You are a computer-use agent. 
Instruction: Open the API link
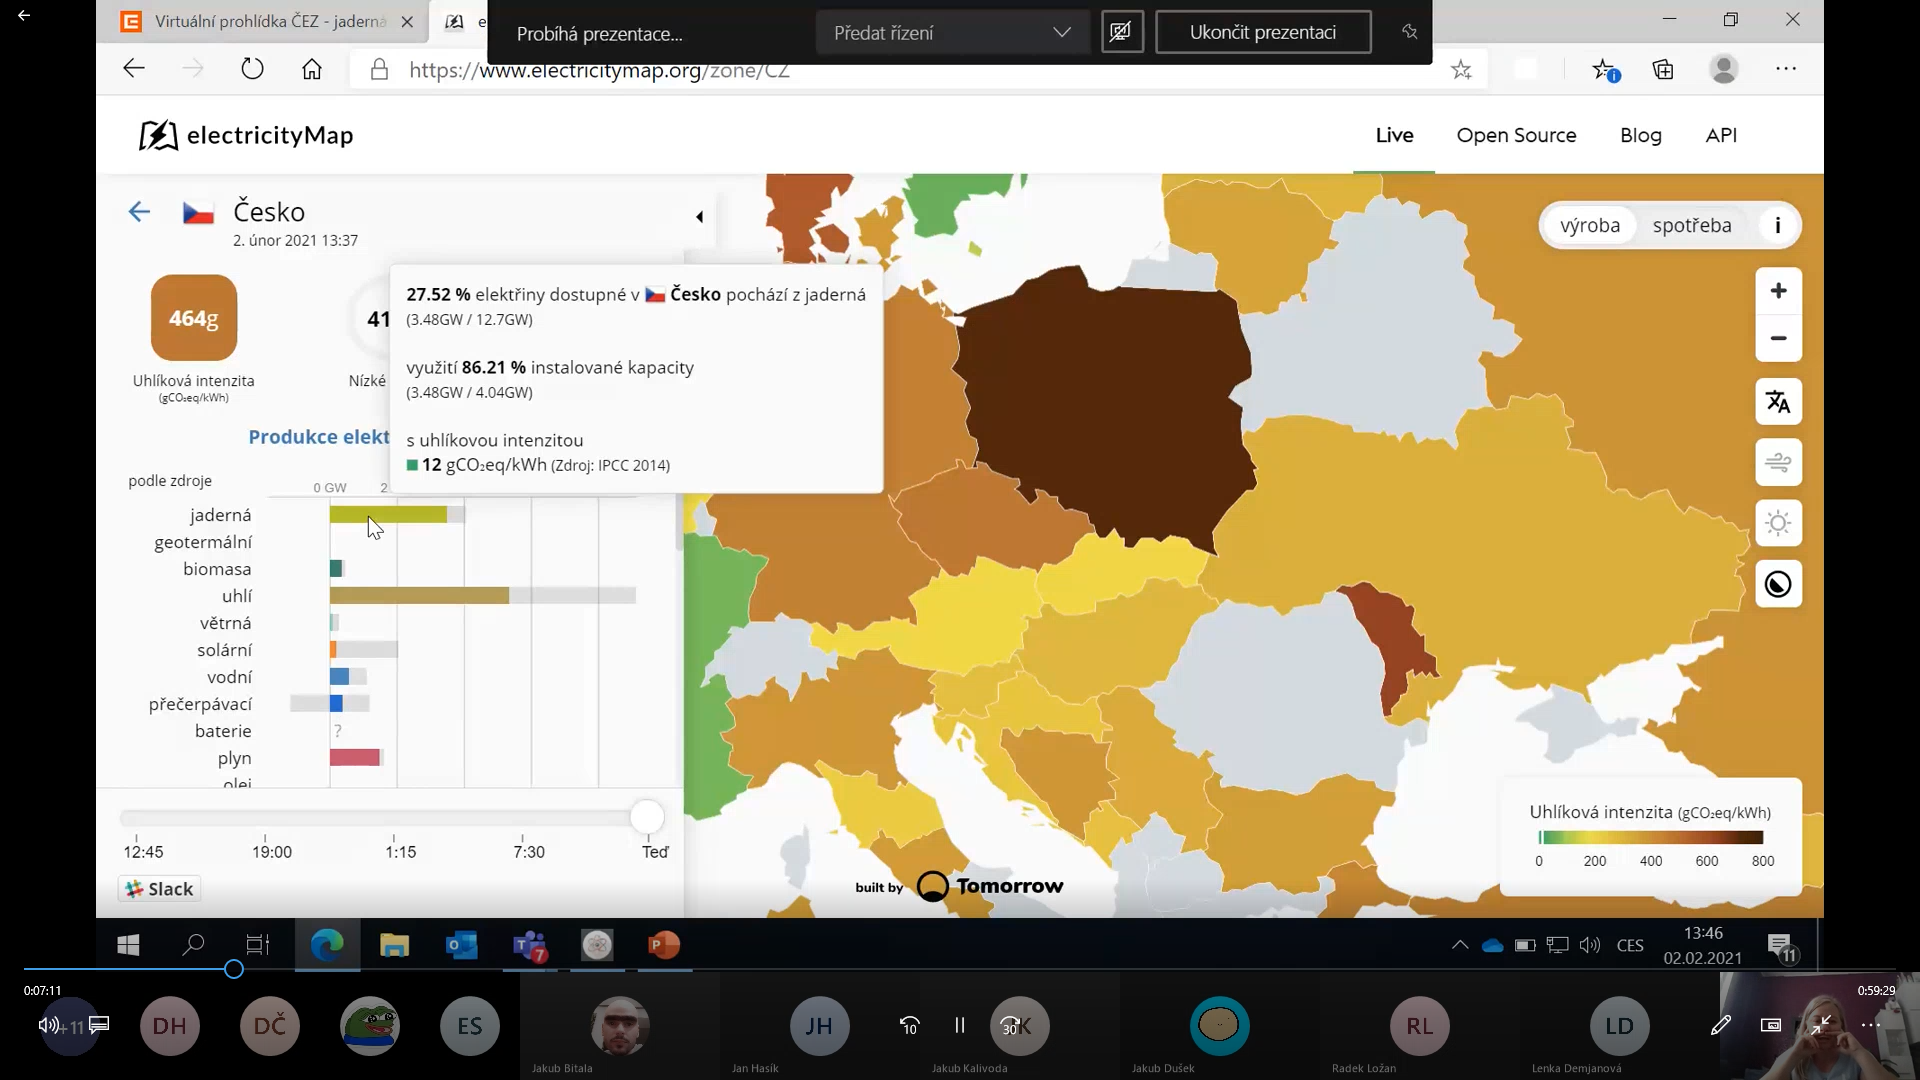pyautogui.click(x=1721, y=135)
